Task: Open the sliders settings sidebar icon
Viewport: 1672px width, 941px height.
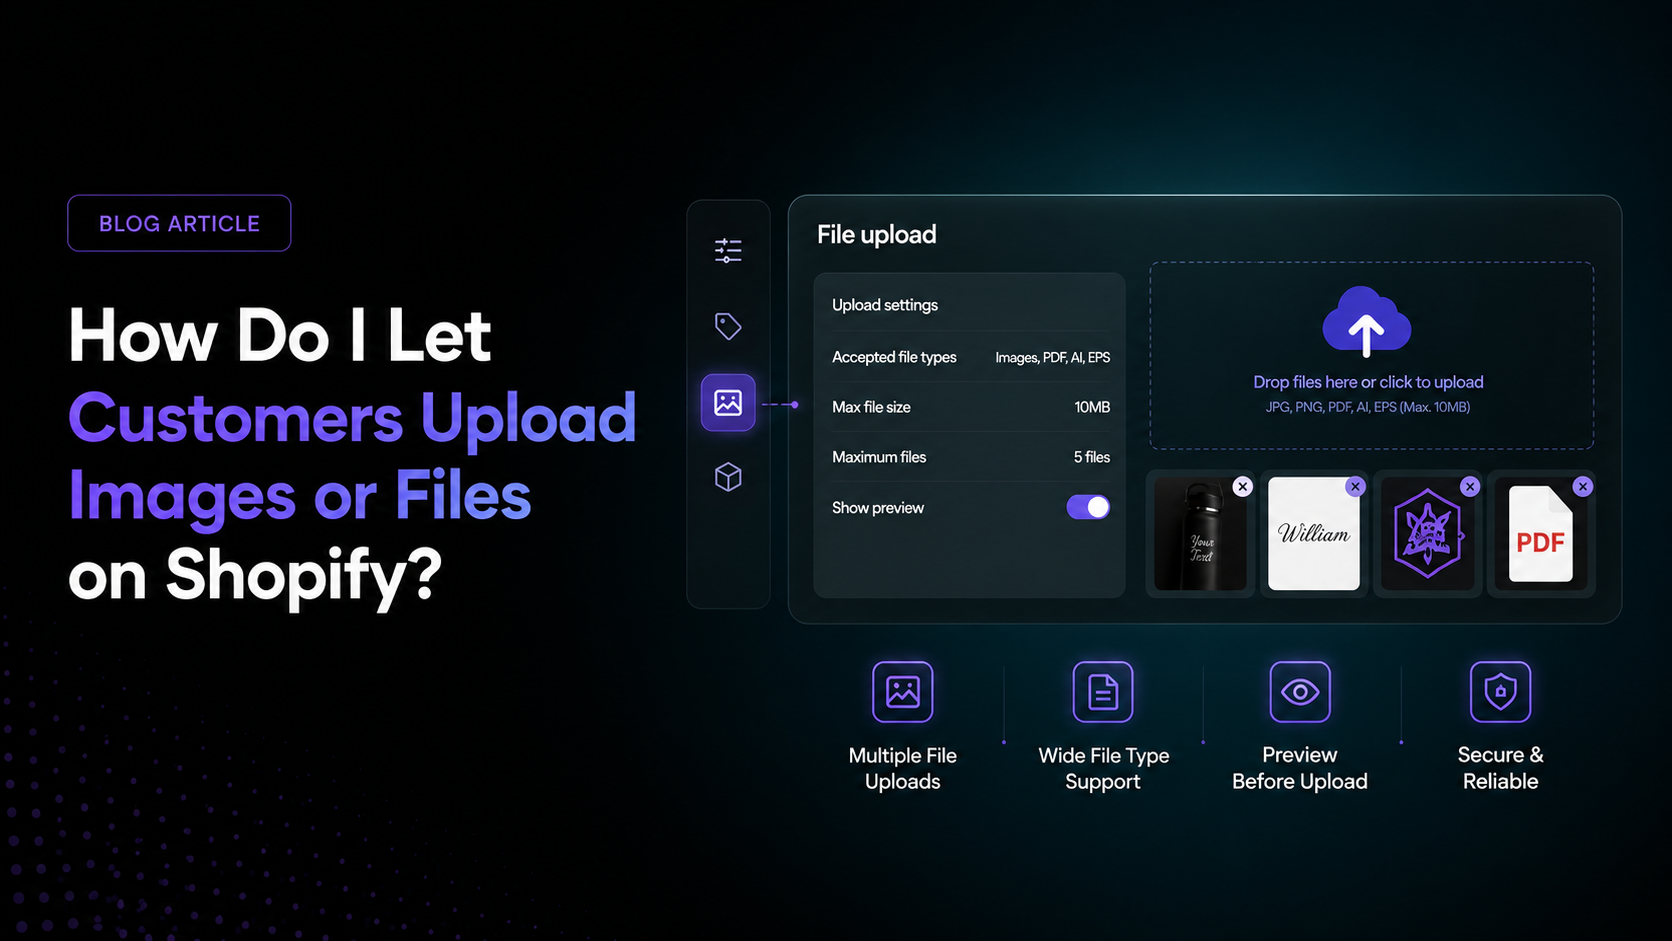Action: pyautogui.click(x=728, y=250)
